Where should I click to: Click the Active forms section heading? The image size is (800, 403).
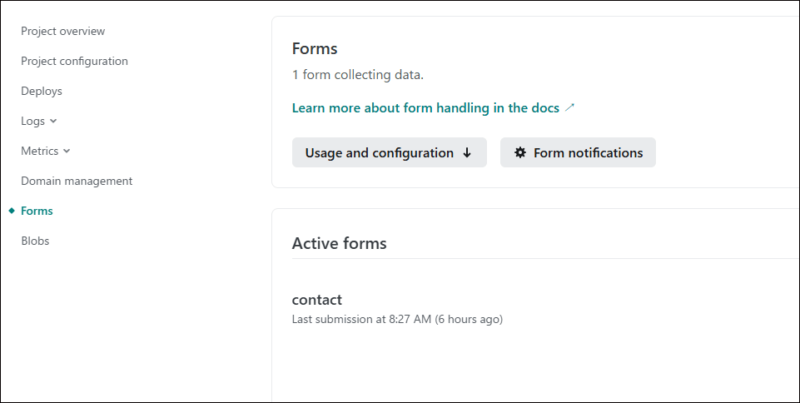click(339, 243)
